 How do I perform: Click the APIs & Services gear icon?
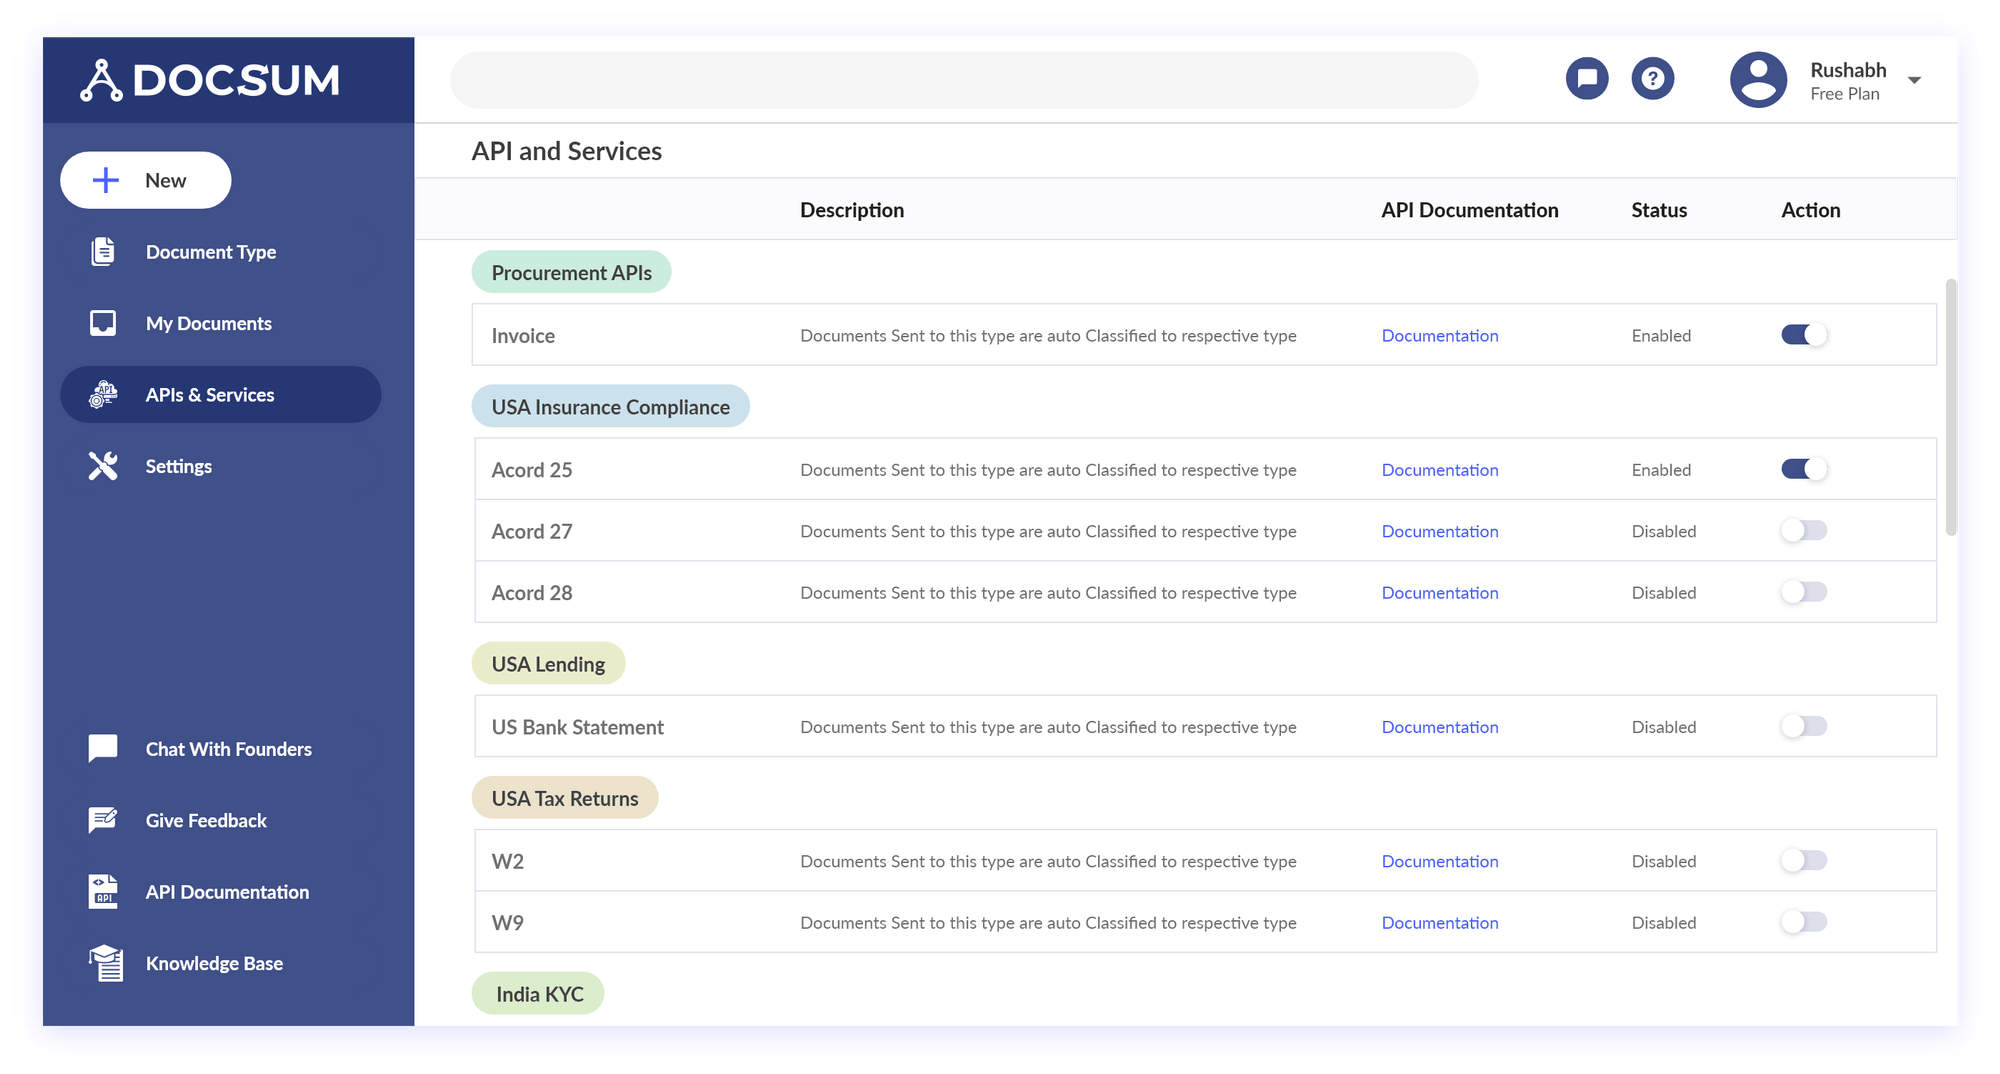[x=102, y=394]
